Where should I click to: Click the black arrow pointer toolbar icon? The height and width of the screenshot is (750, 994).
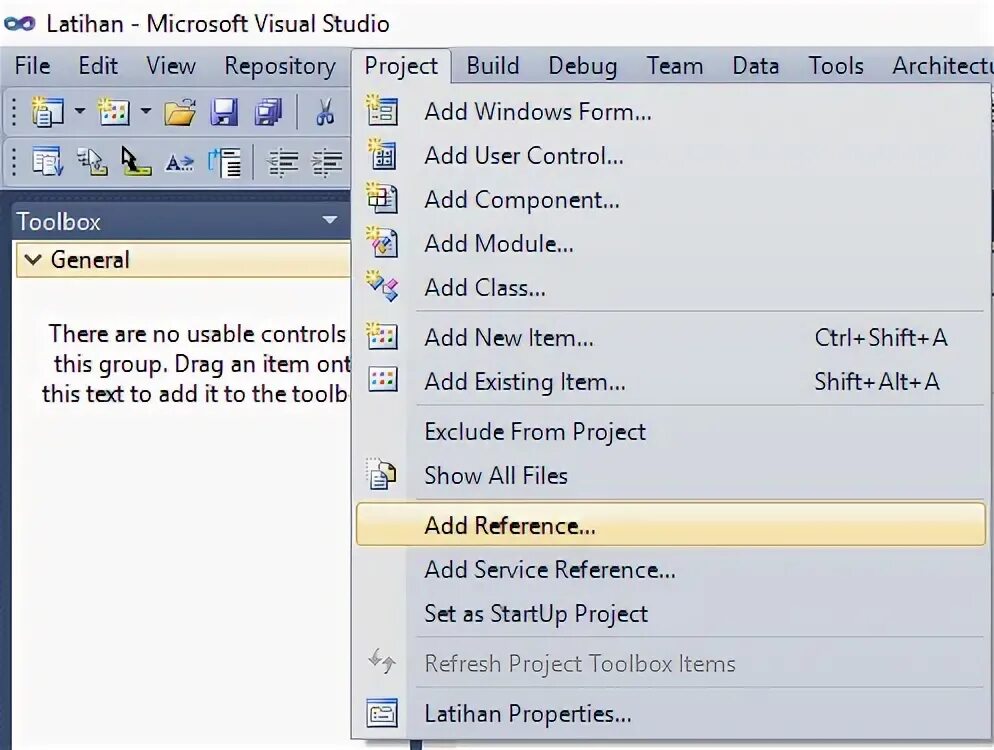click(136, 162)
